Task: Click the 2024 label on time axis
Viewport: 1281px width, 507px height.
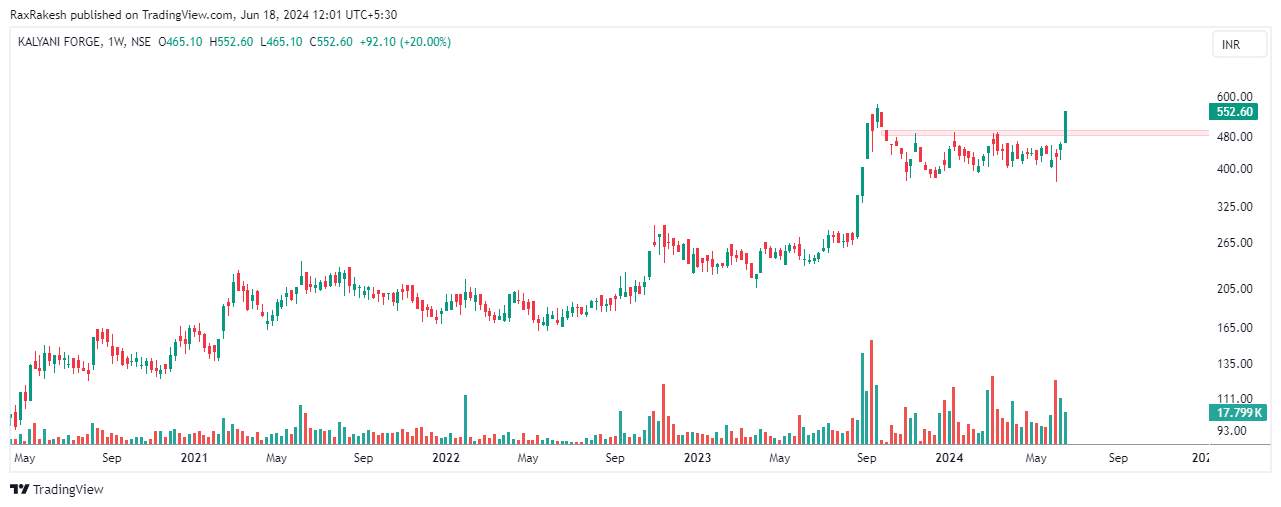Action: point(948,458)
